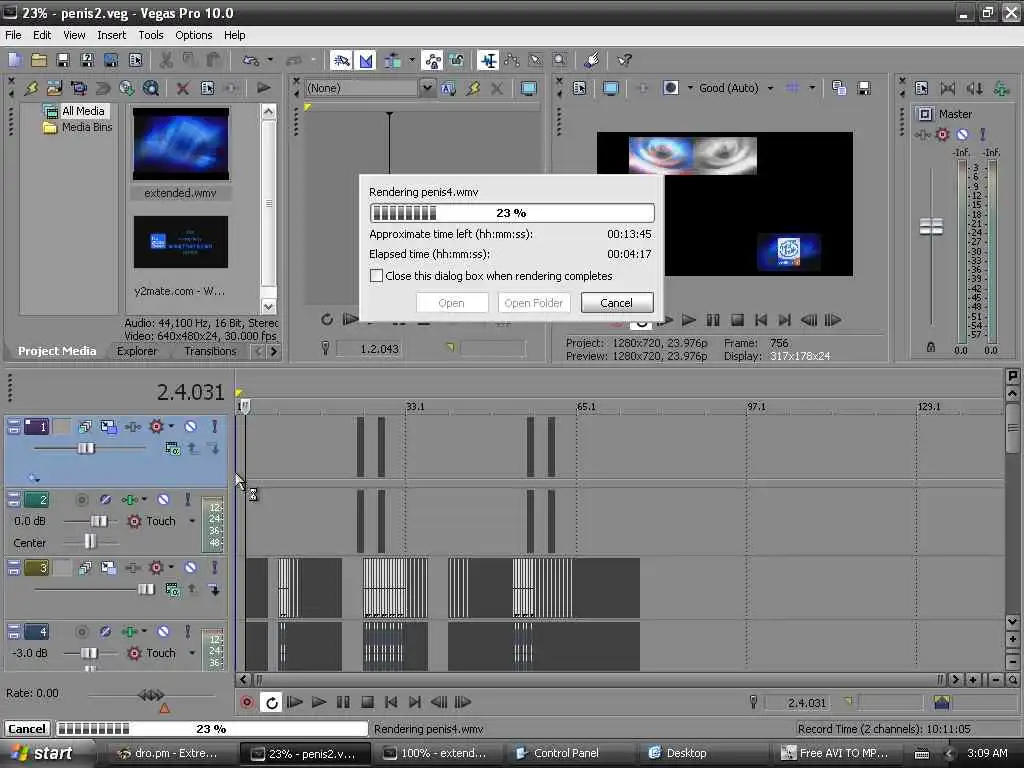Click the Open folder icon in toolbar
The height and width of the screenshot is (768, 1024).
(39, 61)
